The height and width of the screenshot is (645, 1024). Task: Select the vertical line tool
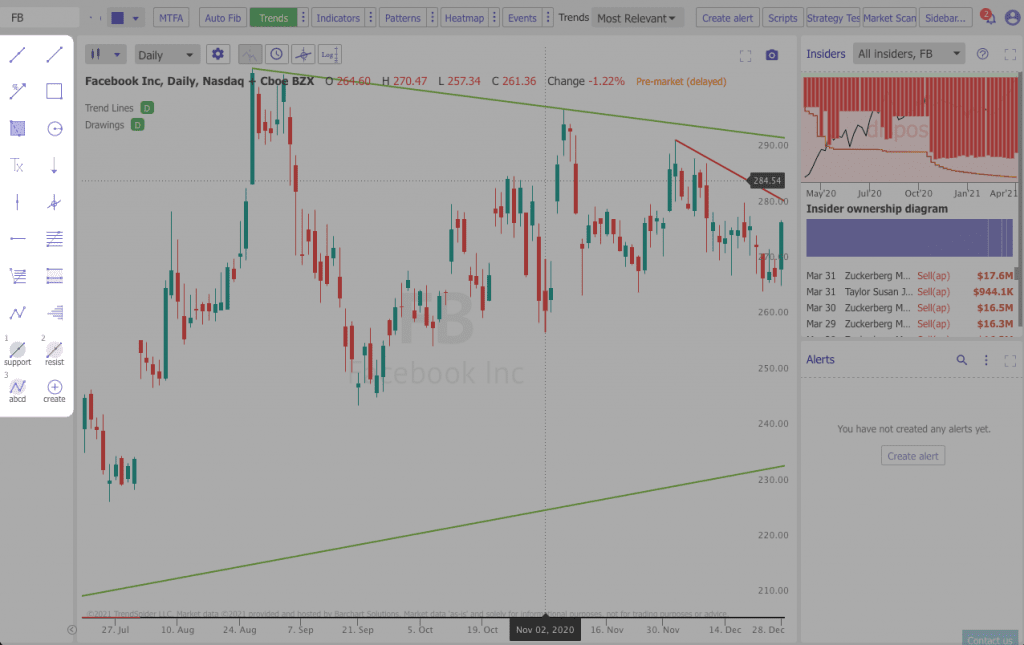18,202
